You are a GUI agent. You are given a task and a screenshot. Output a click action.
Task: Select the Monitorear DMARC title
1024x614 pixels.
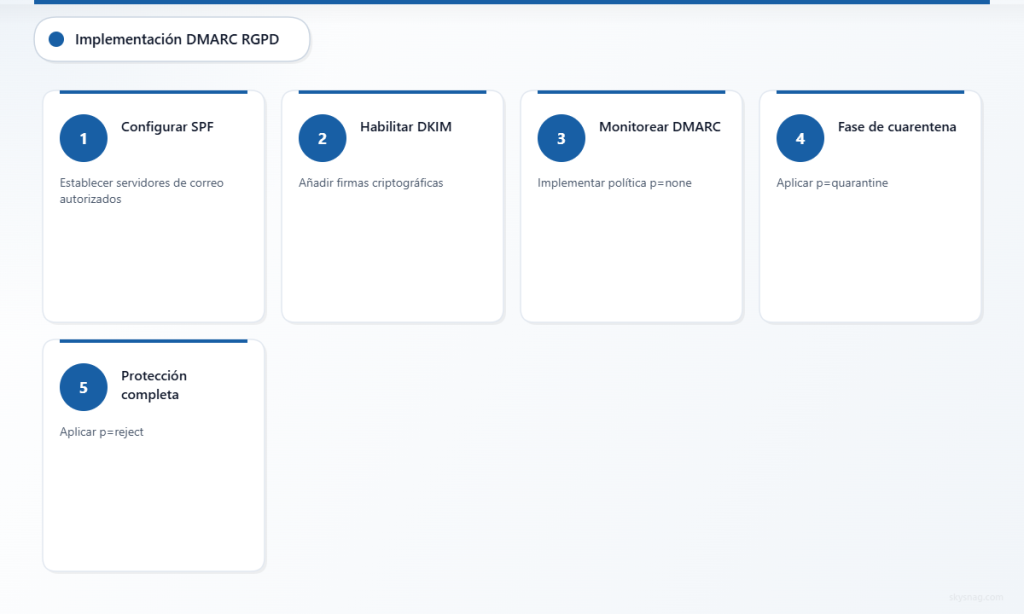click(x=659, y=127)
